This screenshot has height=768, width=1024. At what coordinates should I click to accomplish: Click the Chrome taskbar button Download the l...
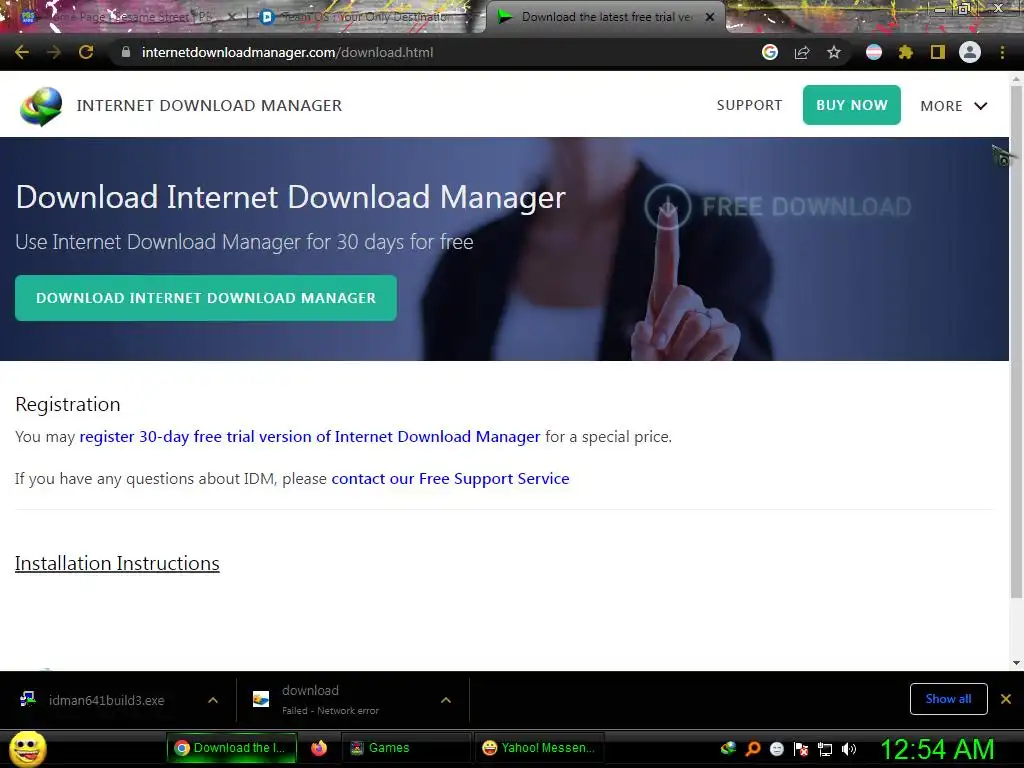pos(232,748)
